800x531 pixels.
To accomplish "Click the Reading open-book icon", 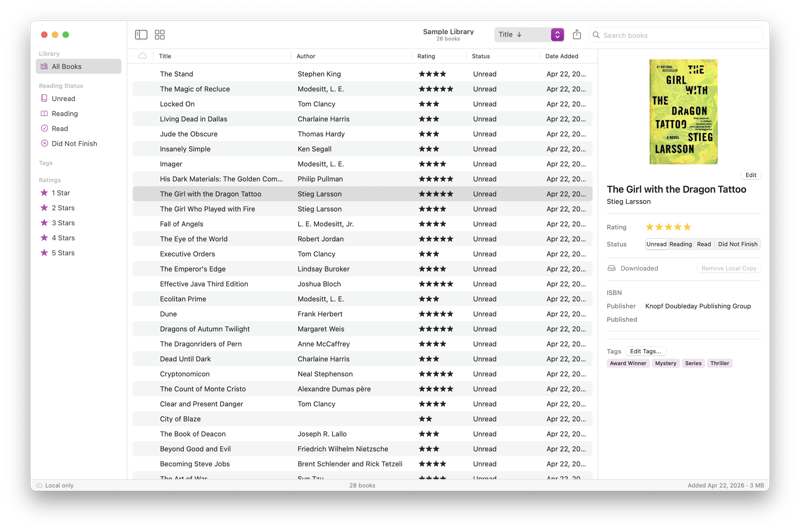I will click(x=44, y=113).
